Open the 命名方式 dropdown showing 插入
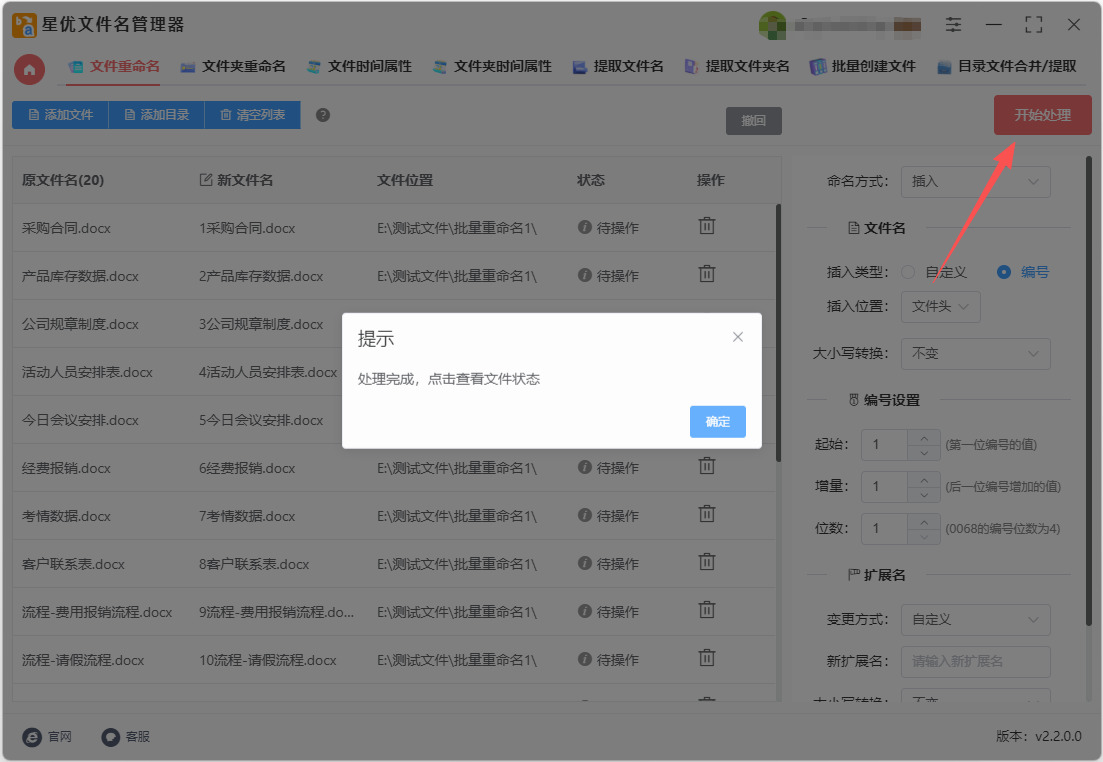Viewport: 1103px width, 762px height. point(976,182)
